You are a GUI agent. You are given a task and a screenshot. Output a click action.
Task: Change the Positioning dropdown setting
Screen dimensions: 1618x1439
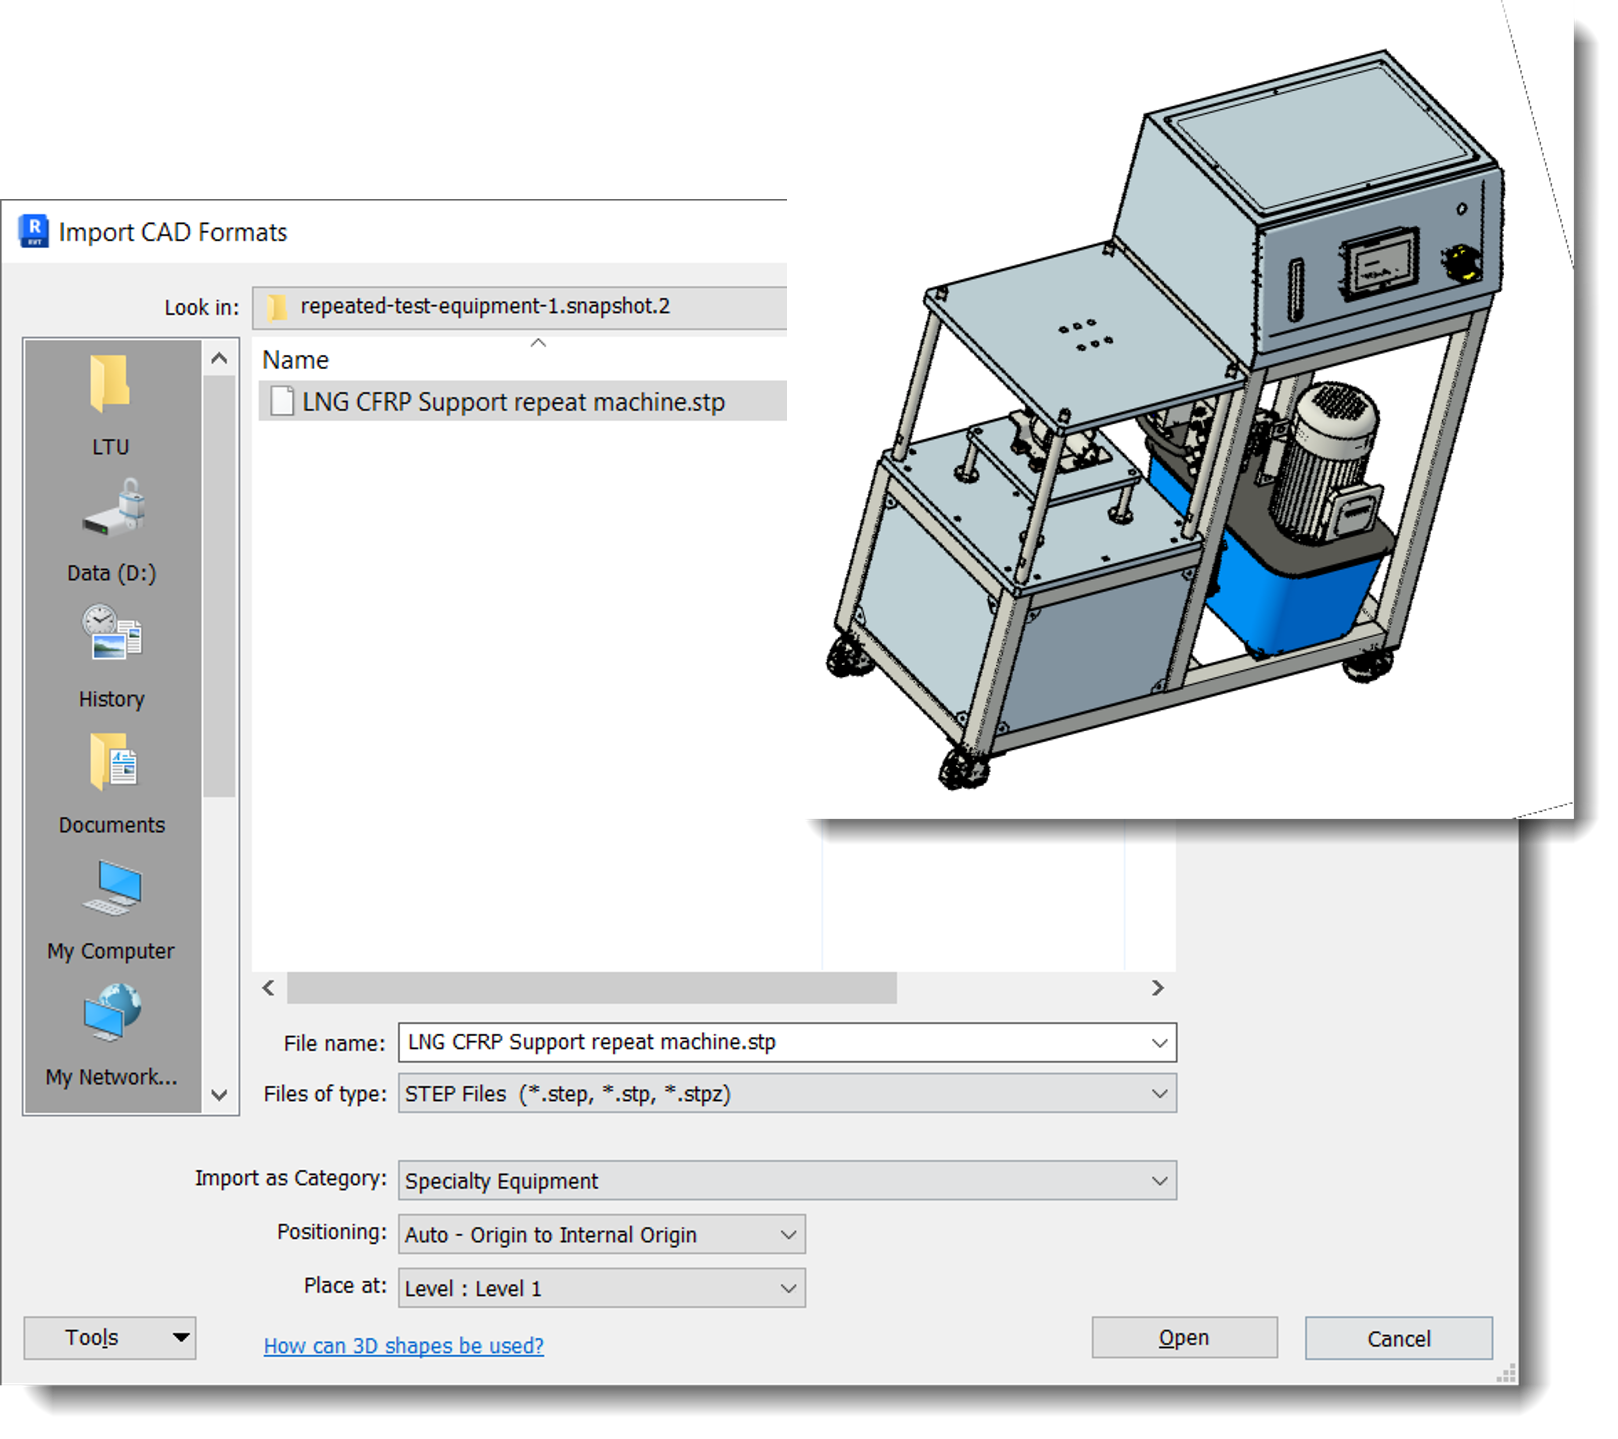pyautogui.click(x=601, y=1235)
